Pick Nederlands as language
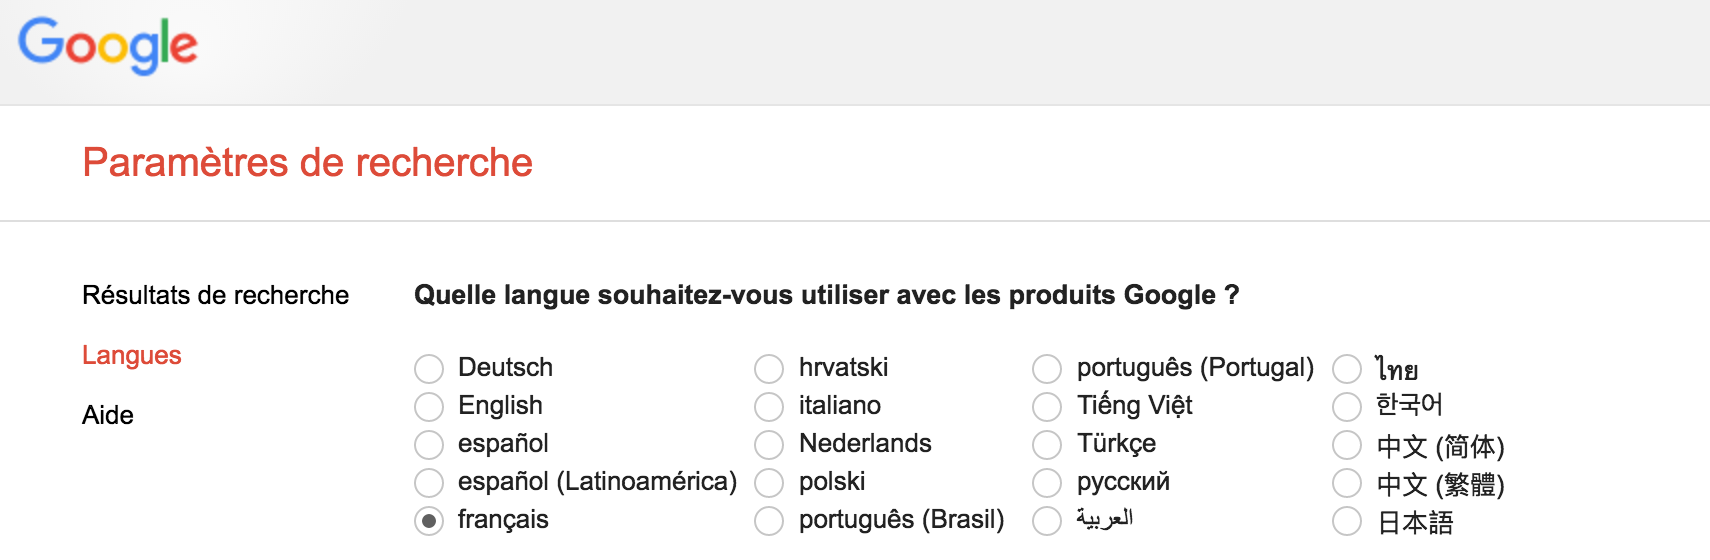The width and height of the screenshot is (1710, 560). coord(769,445)
